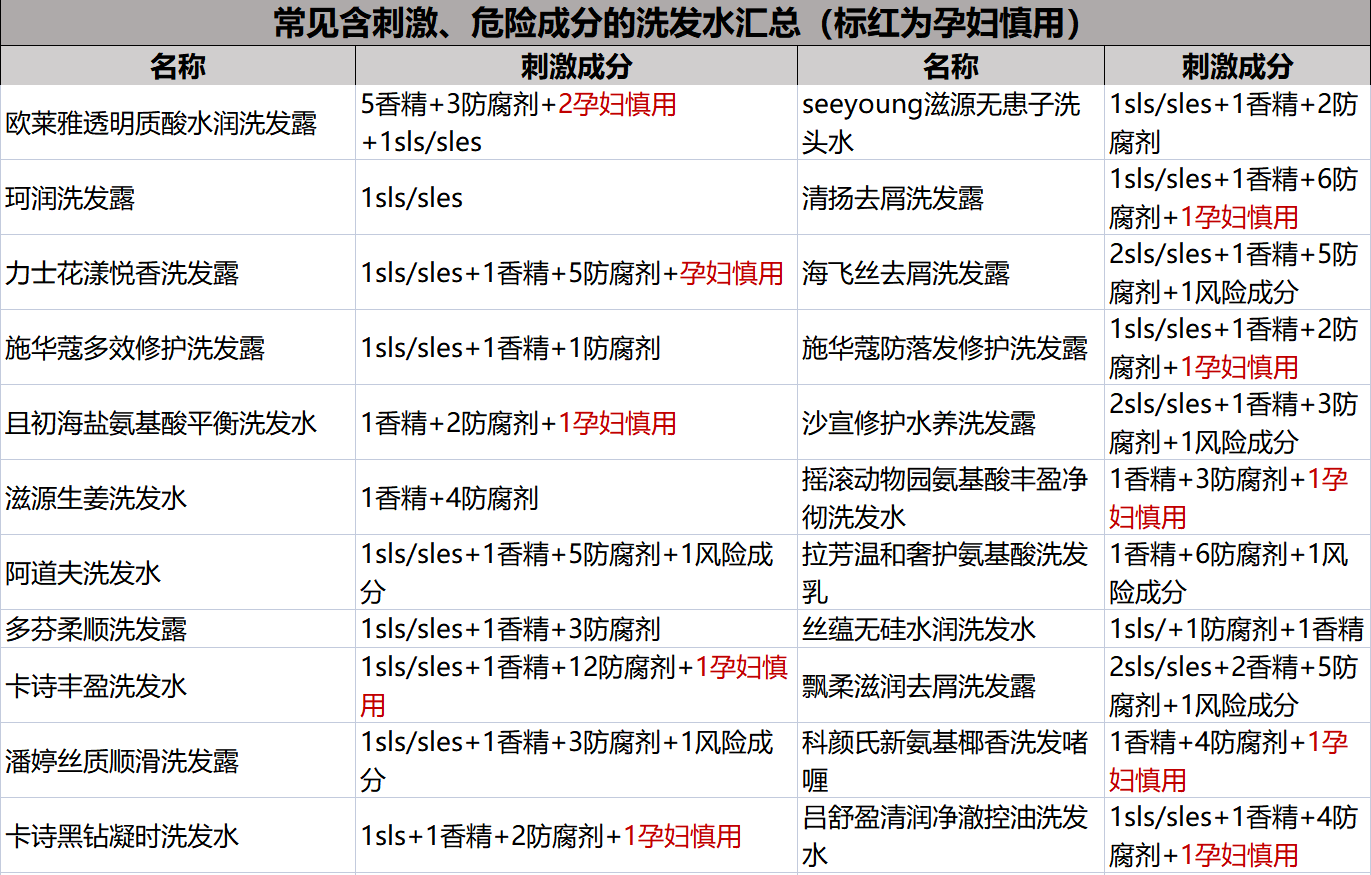Screen dimensions: 1371x875
Task: Click the ingredients cell for 潘婷丝质顺滑洗发露
Action: 577,760
